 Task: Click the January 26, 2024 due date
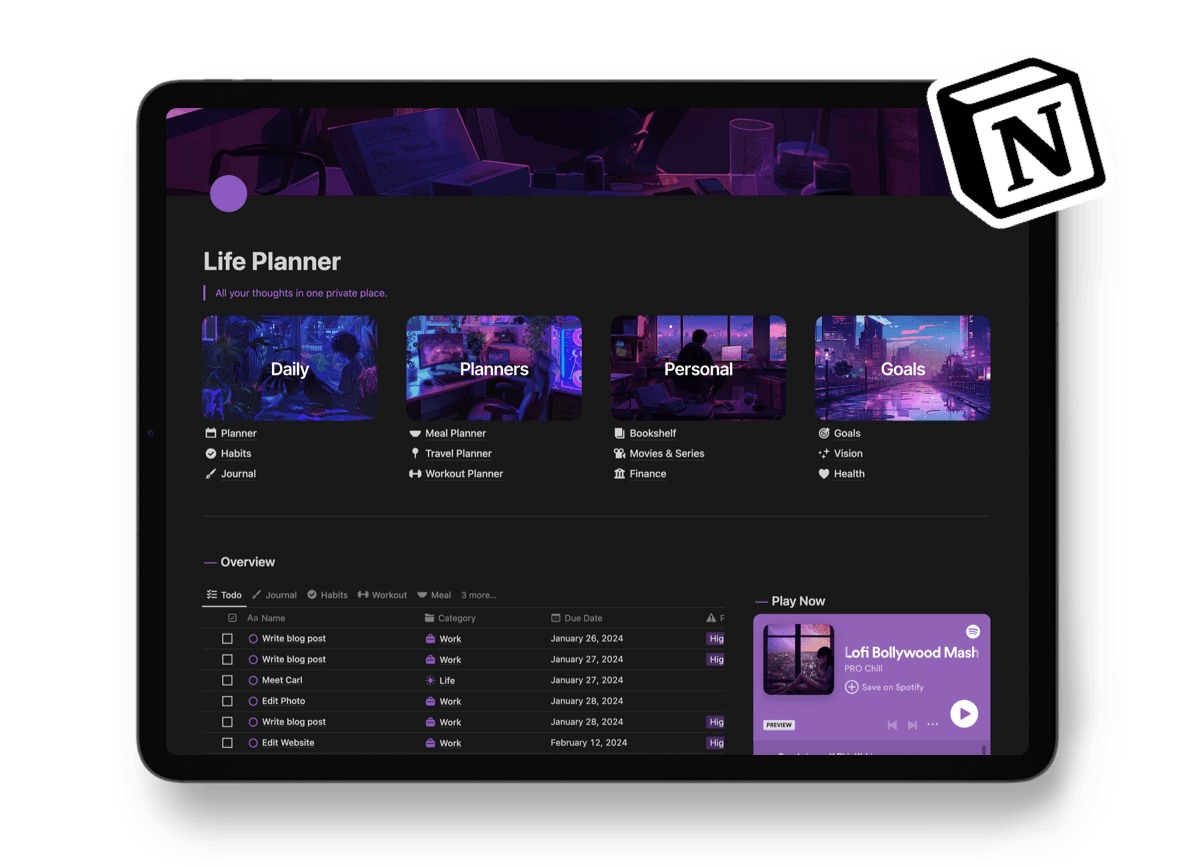coord(587,638)
